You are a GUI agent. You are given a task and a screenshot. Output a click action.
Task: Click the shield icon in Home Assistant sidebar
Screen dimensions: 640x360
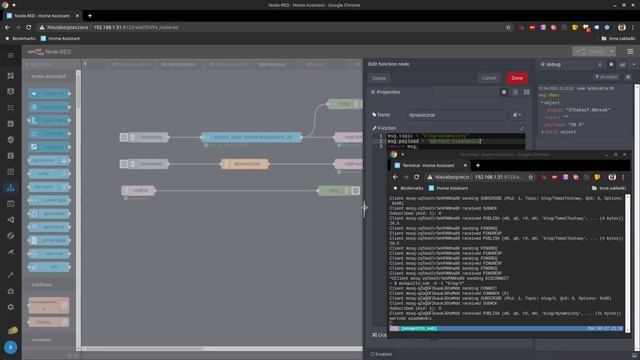pos(11,140)
